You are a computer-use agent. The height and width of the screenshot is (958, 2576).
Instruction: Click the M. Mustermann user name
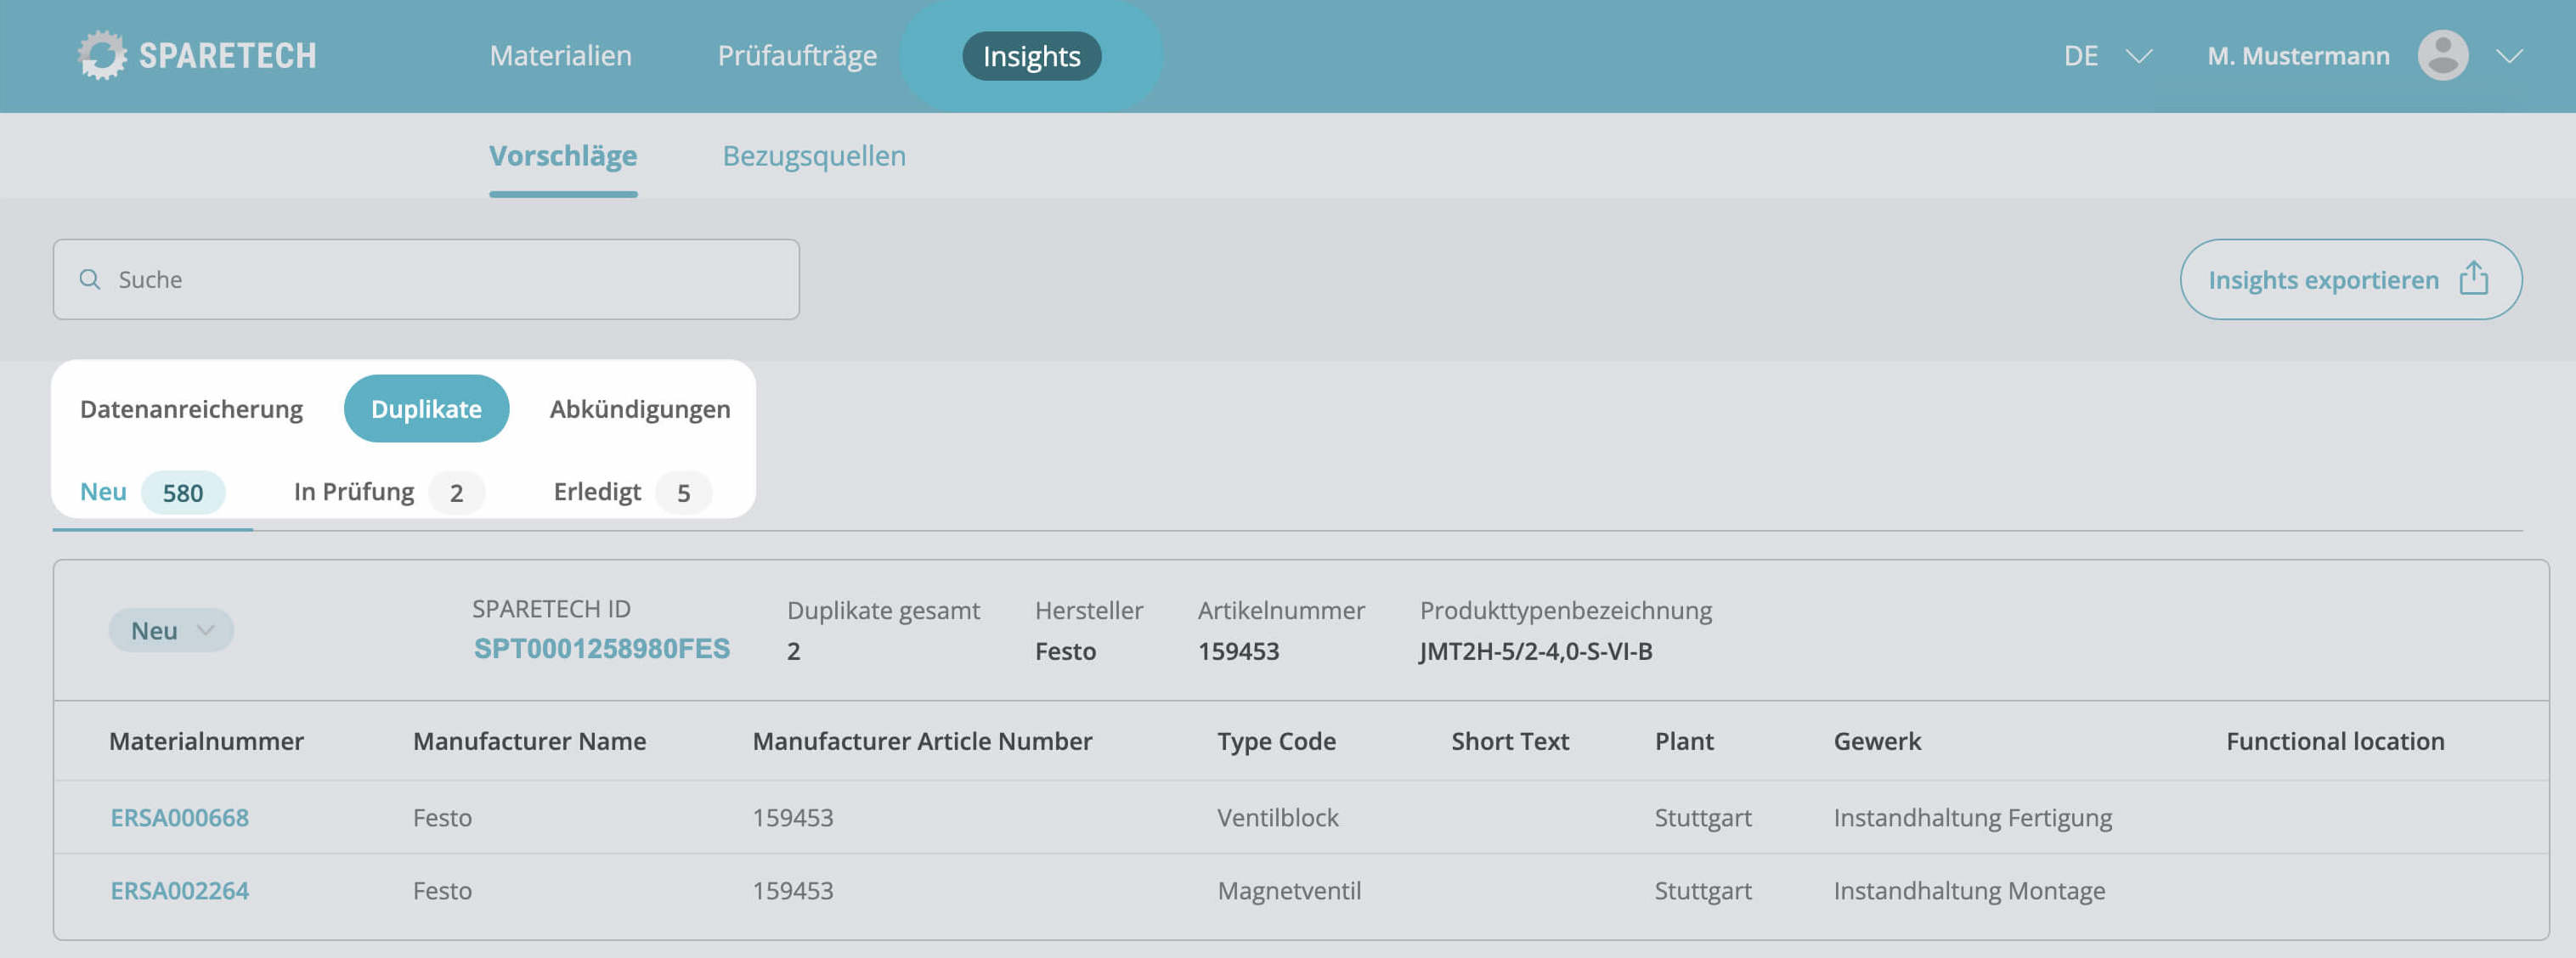click(2298, 56)
